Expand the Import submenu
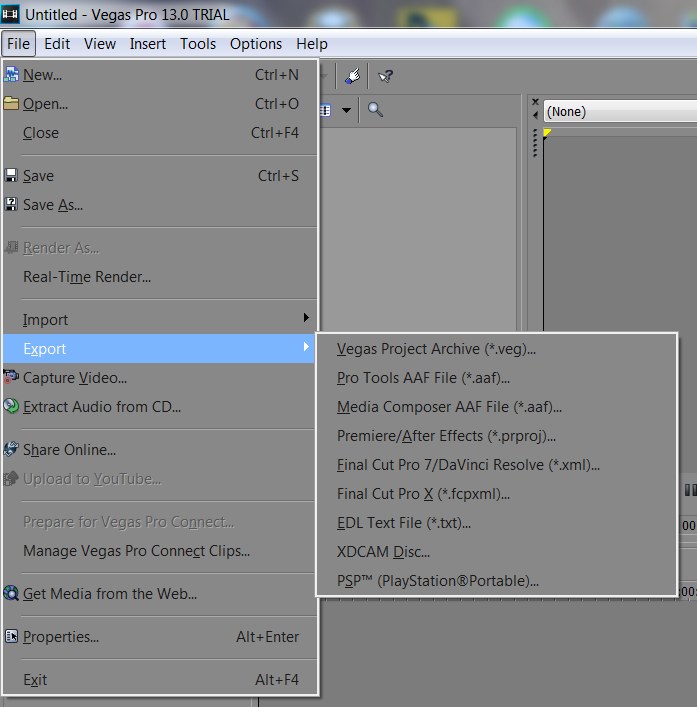The height and width of the screenshot is (707, 697). (160, 320)
